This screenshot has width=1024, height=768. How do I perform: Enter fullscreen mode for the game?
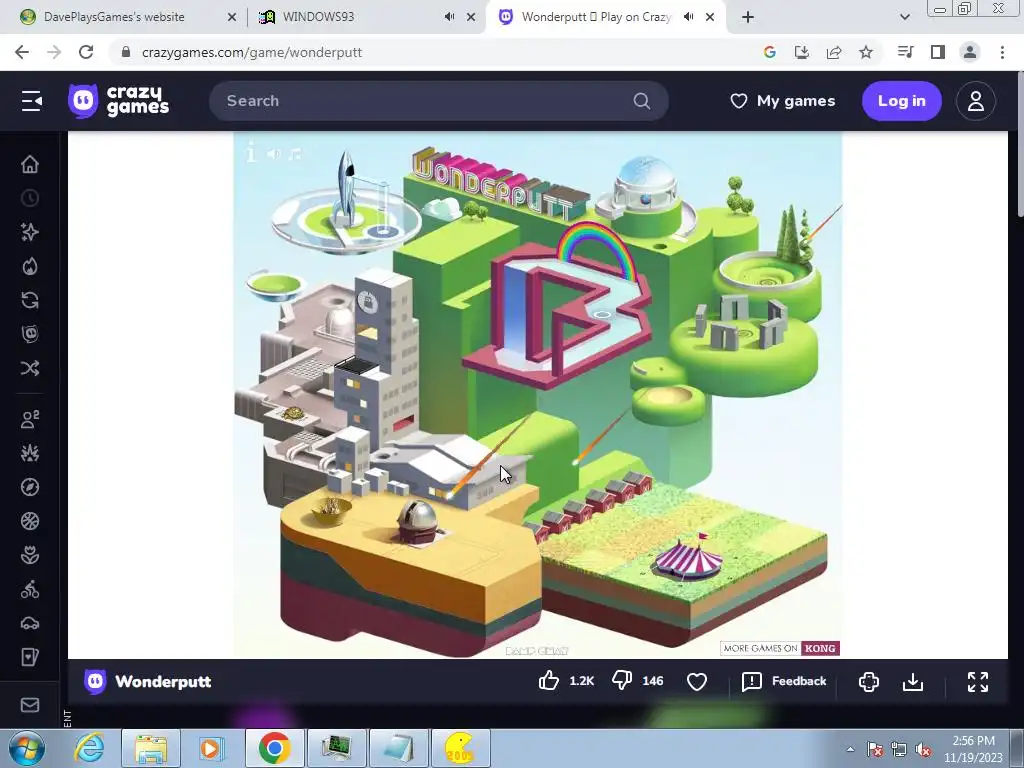click(978, 681)
